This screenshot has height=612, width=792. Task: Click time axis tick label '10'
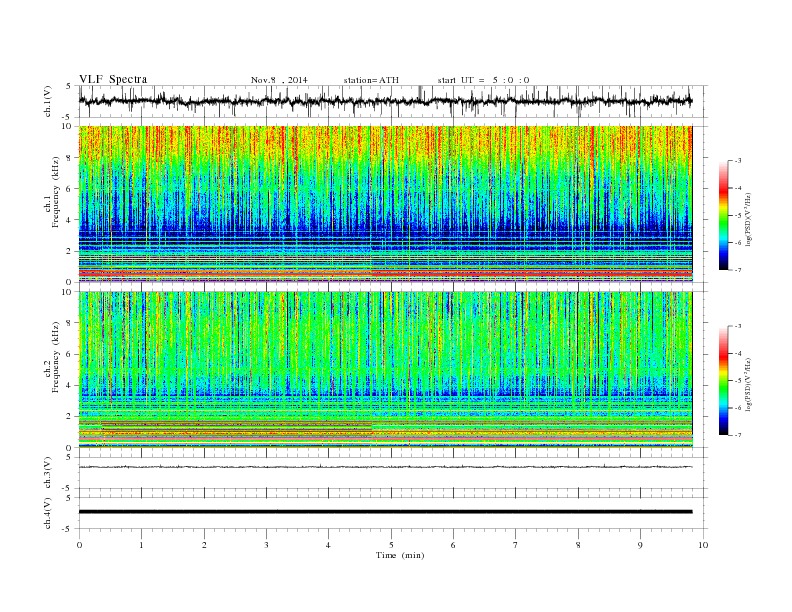pos(703,545)
